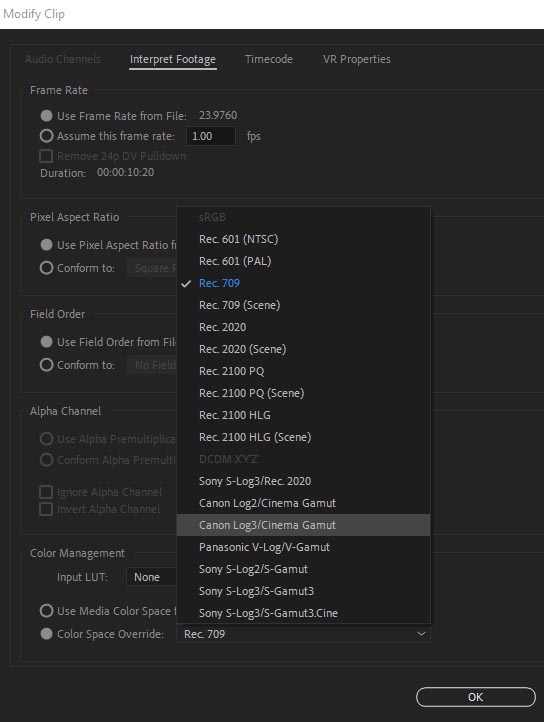Click the greyed DCDM XYZ entry
Image resolution: width=544 pixels, height=722 pixels.
click(x=304, y=459)
